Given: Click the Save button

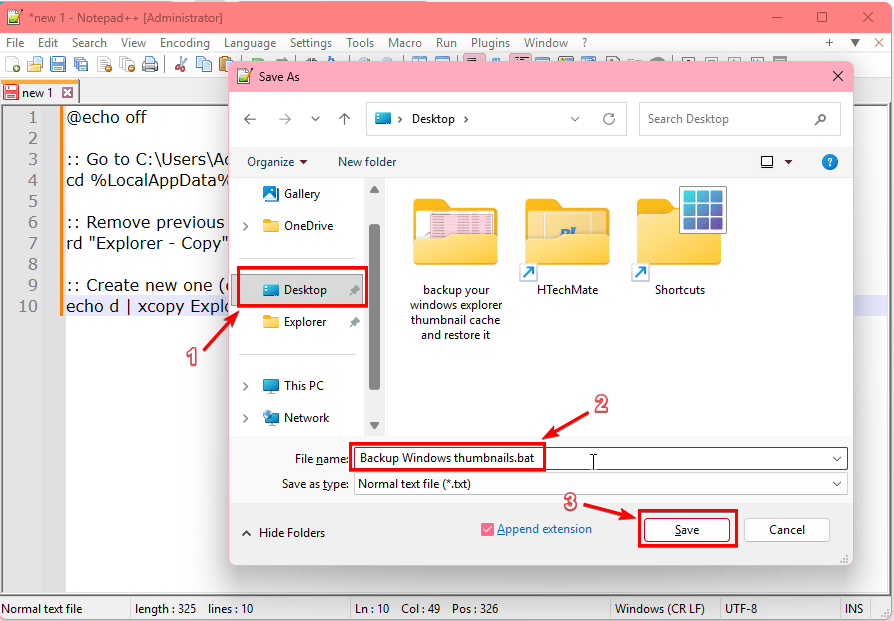Looking at the screenshot, I should [x=686, y=530].
